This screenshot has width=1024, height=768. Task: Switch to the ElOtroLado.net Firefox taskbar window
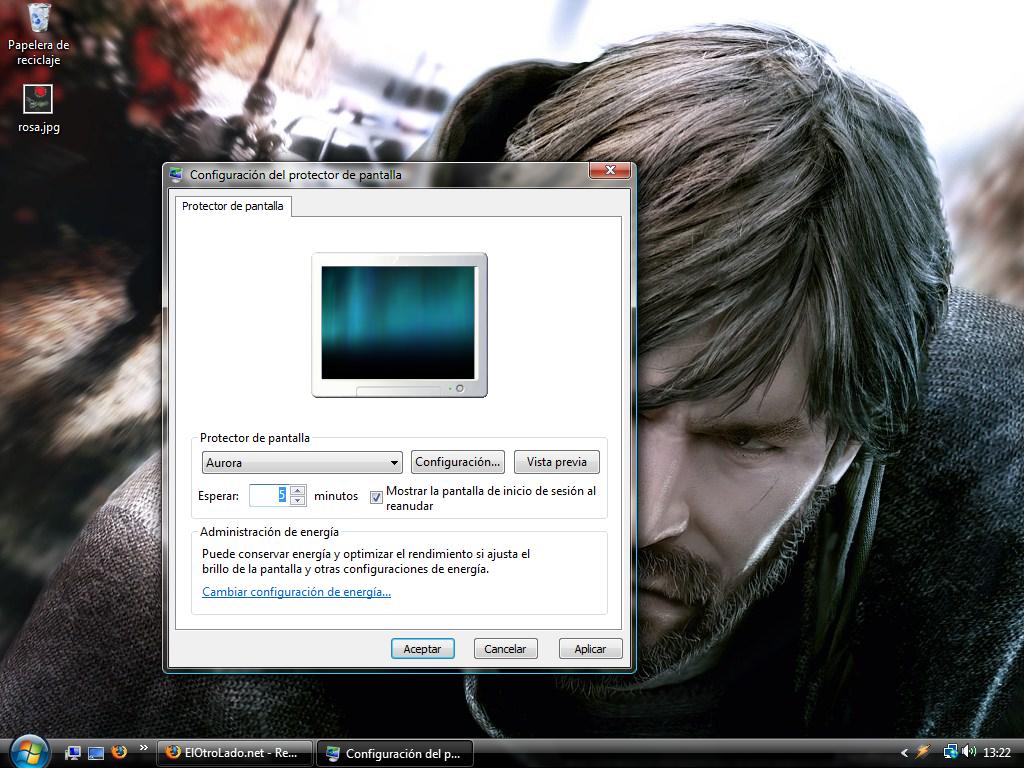234,753
